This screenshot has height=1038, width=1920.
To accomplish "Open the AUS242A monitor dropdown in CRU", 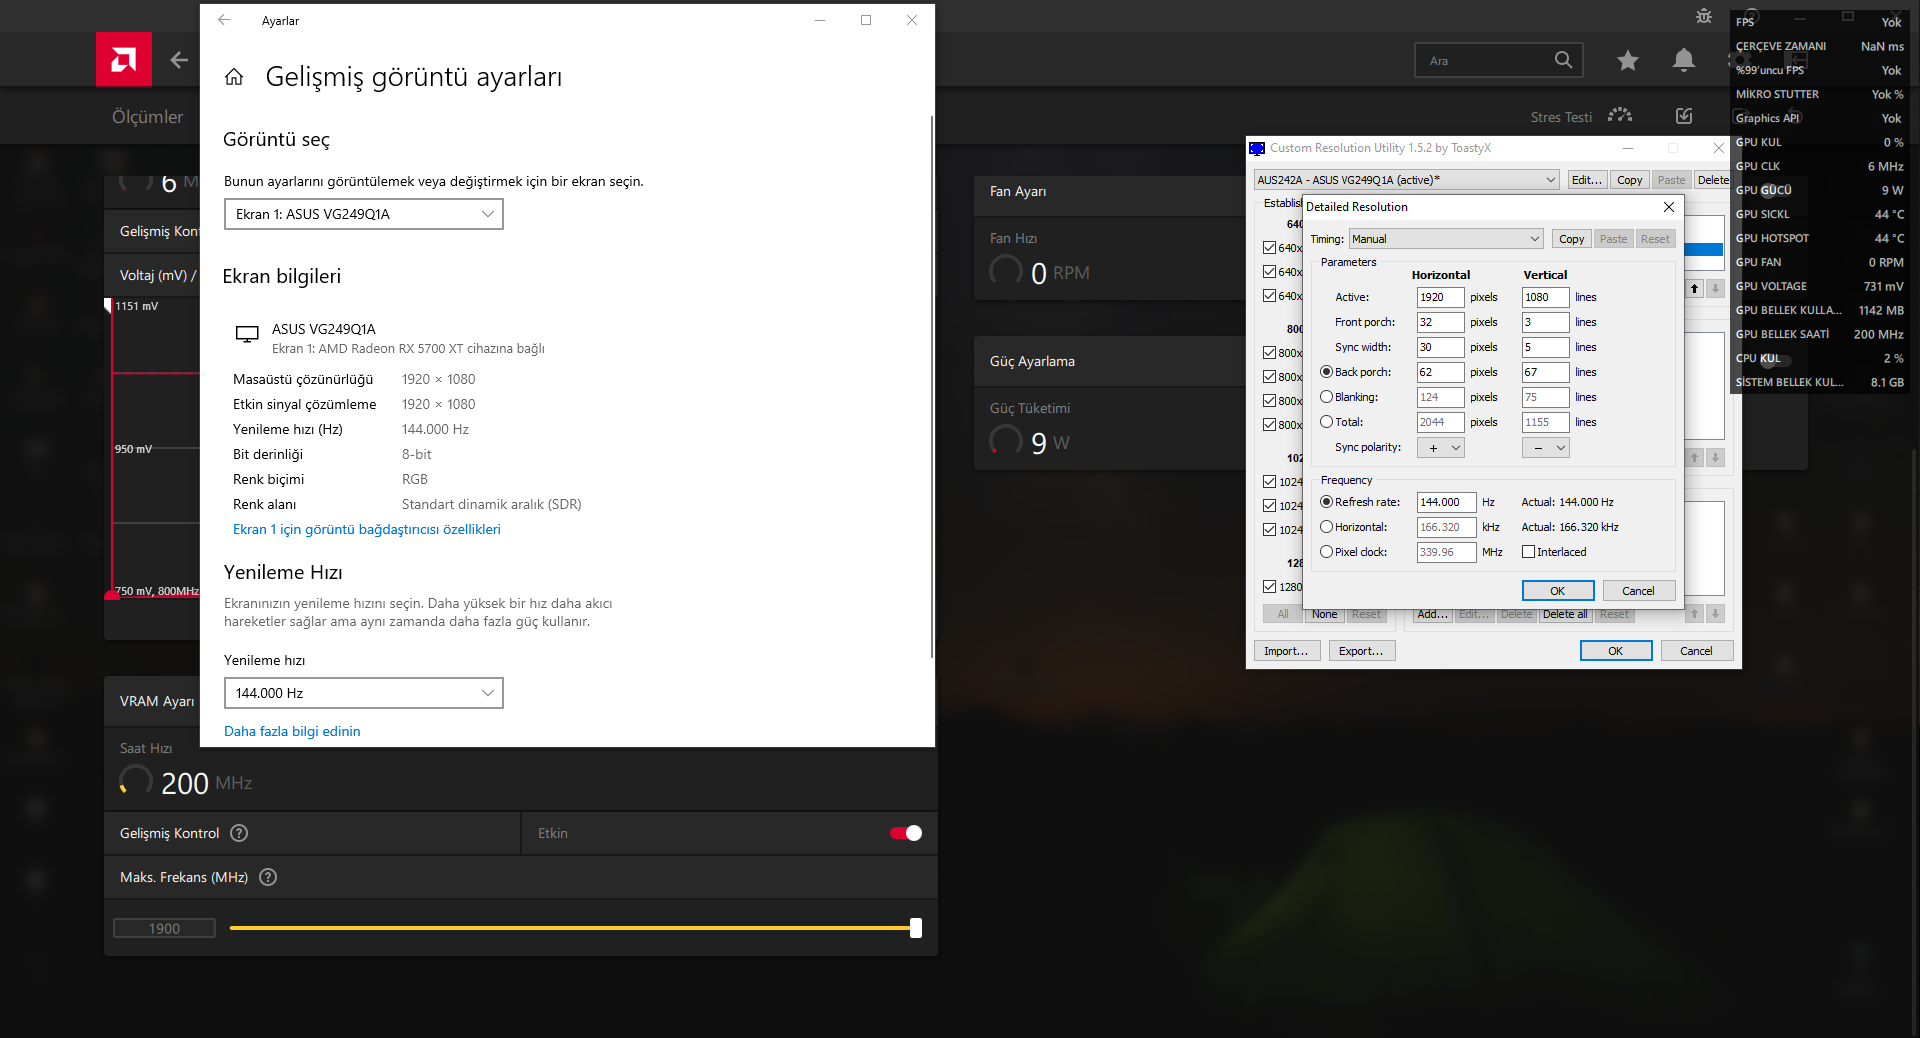I will coord(1406,180).
